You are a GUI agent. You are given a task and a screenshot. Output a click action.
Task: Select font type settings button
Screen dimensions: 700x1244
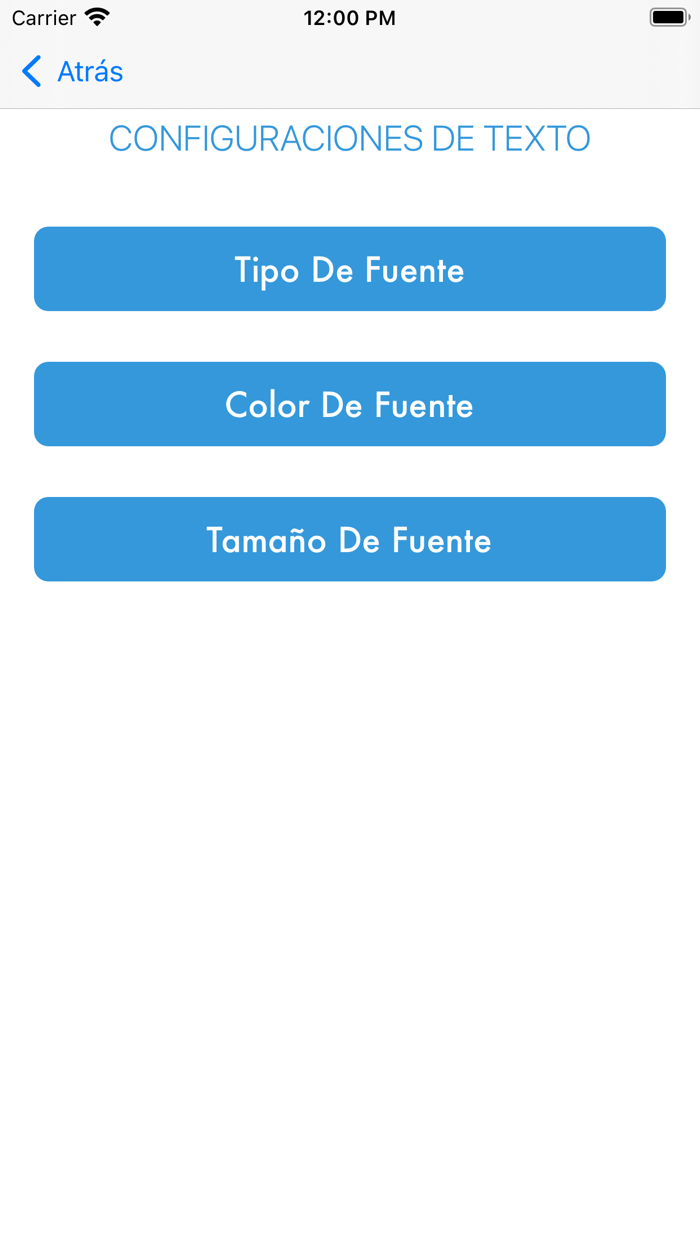(x=350, y=269)
